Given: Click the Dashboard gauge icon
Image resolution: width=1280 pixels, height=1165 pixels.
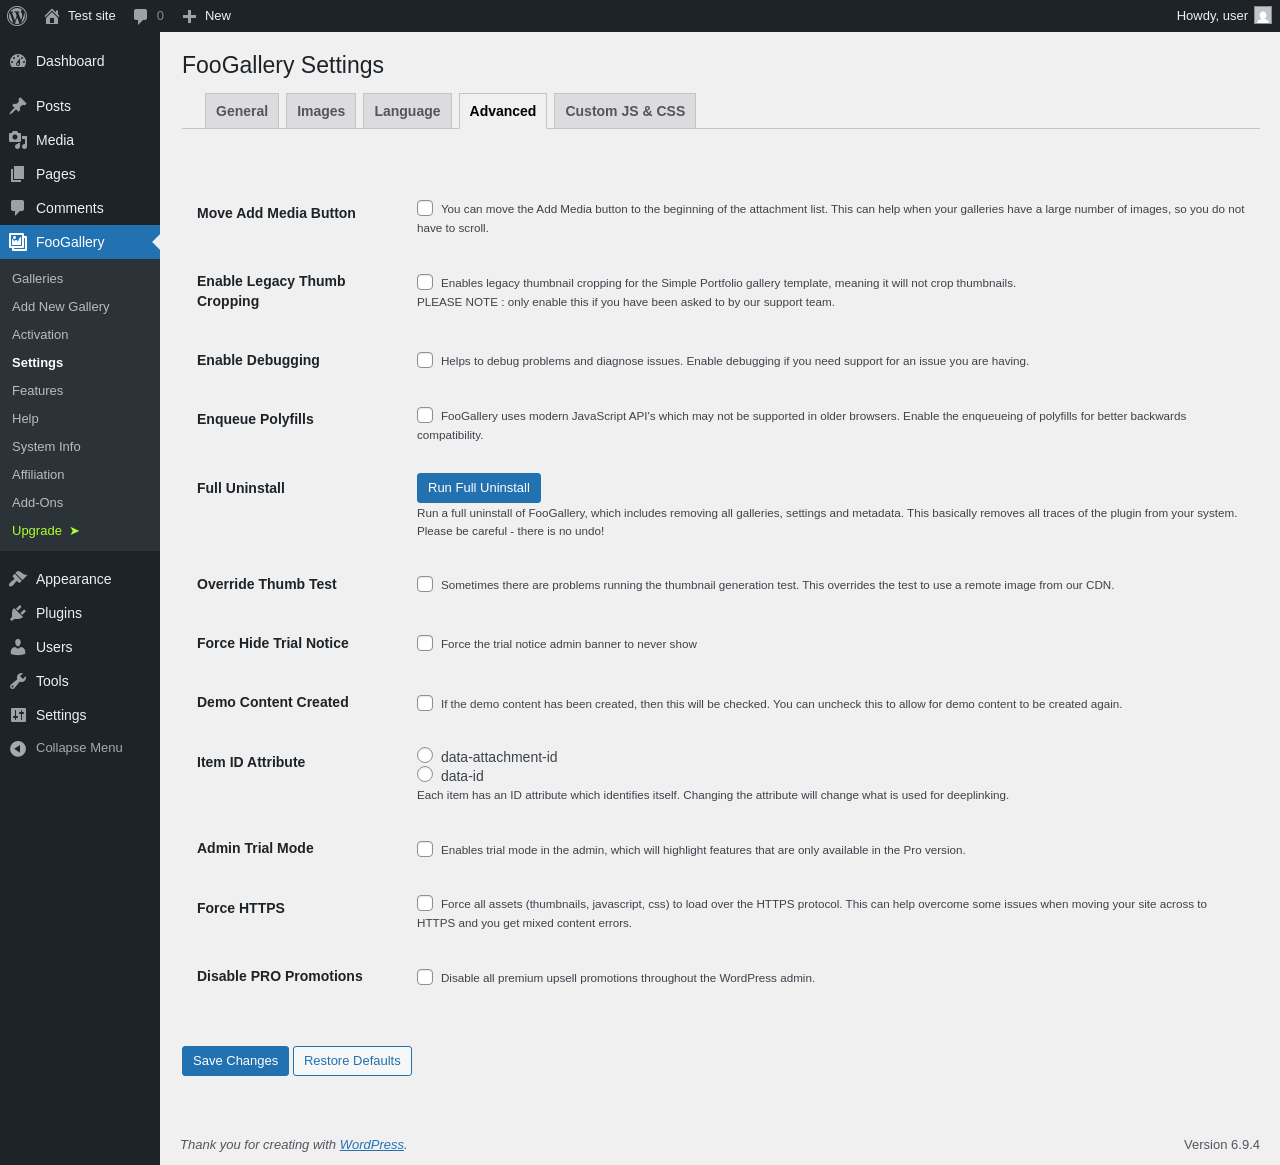Looking at the screenshot, I should tap(18, 61).
